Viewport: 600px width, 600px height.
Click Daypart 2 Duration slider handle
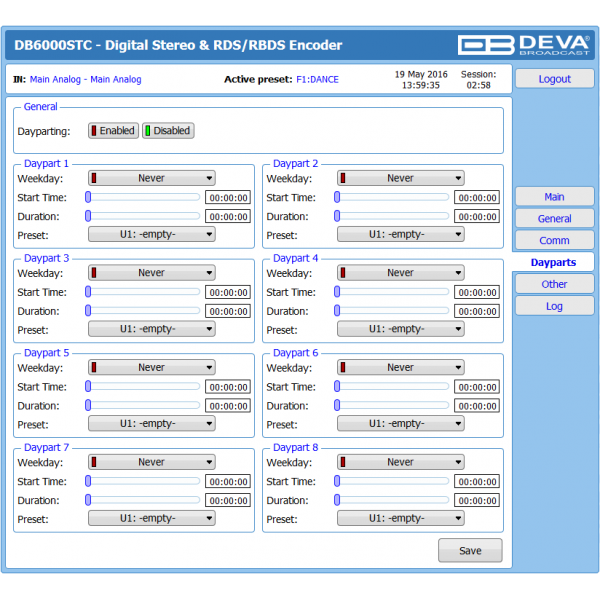337,216
